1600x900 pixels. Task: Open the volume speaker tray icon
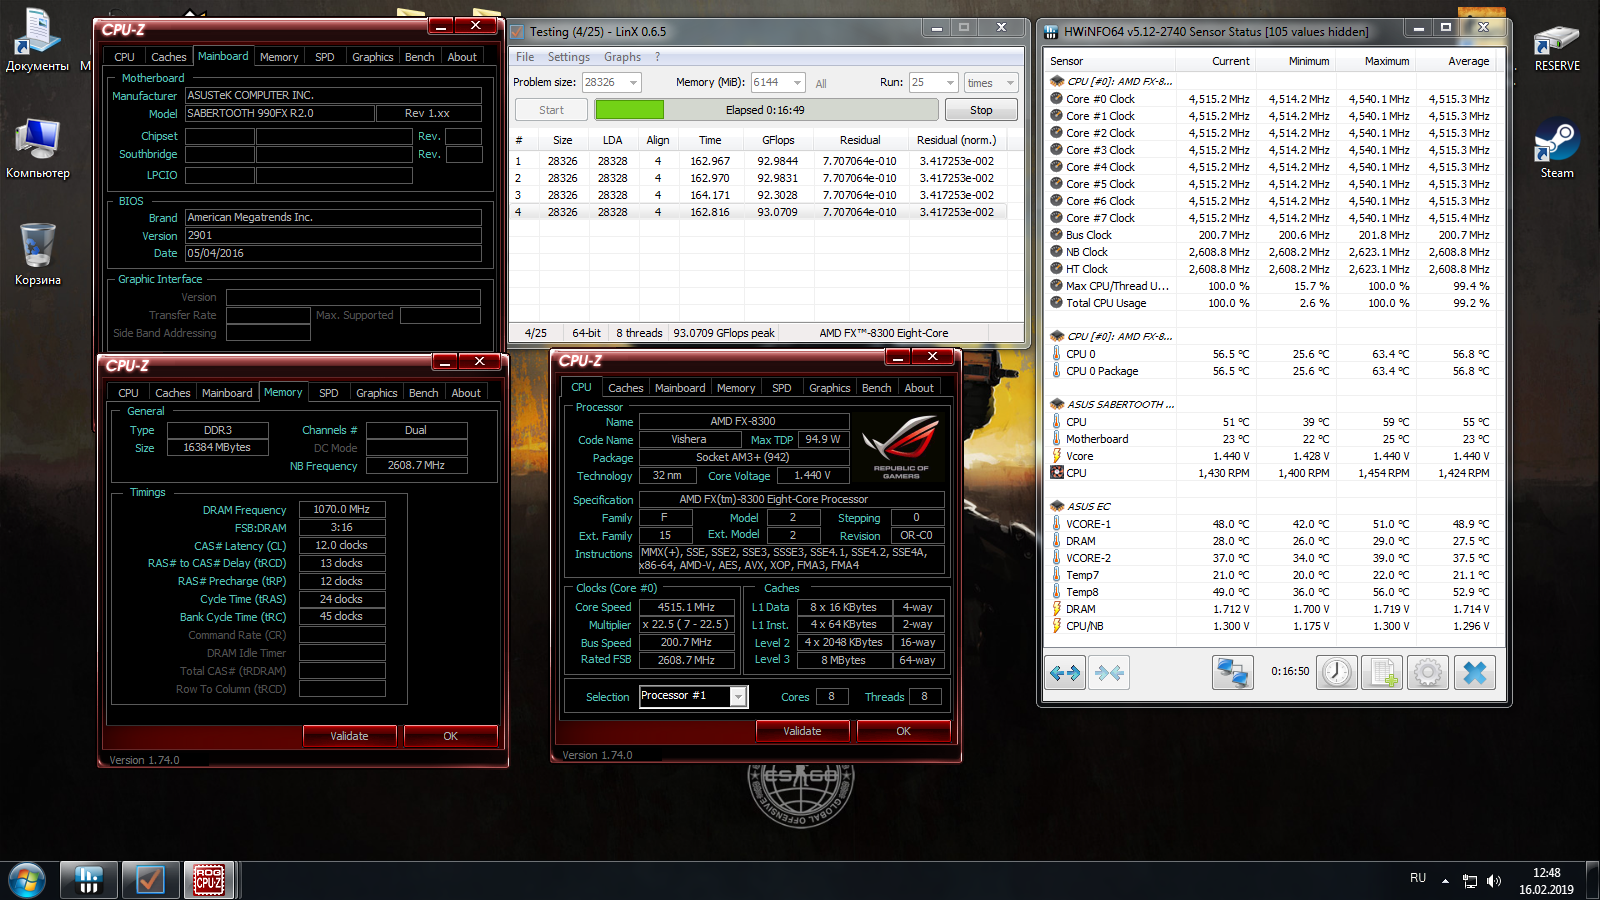(x=1494, y=881)
